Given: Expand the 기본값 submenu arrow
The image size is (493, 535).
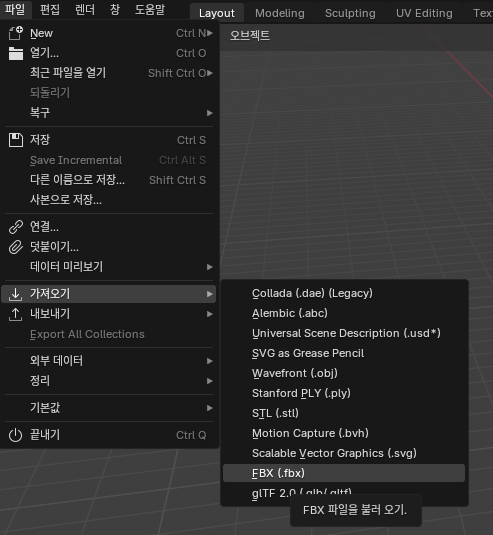Looking at the screenshot, I should click(x=210, y=408).
